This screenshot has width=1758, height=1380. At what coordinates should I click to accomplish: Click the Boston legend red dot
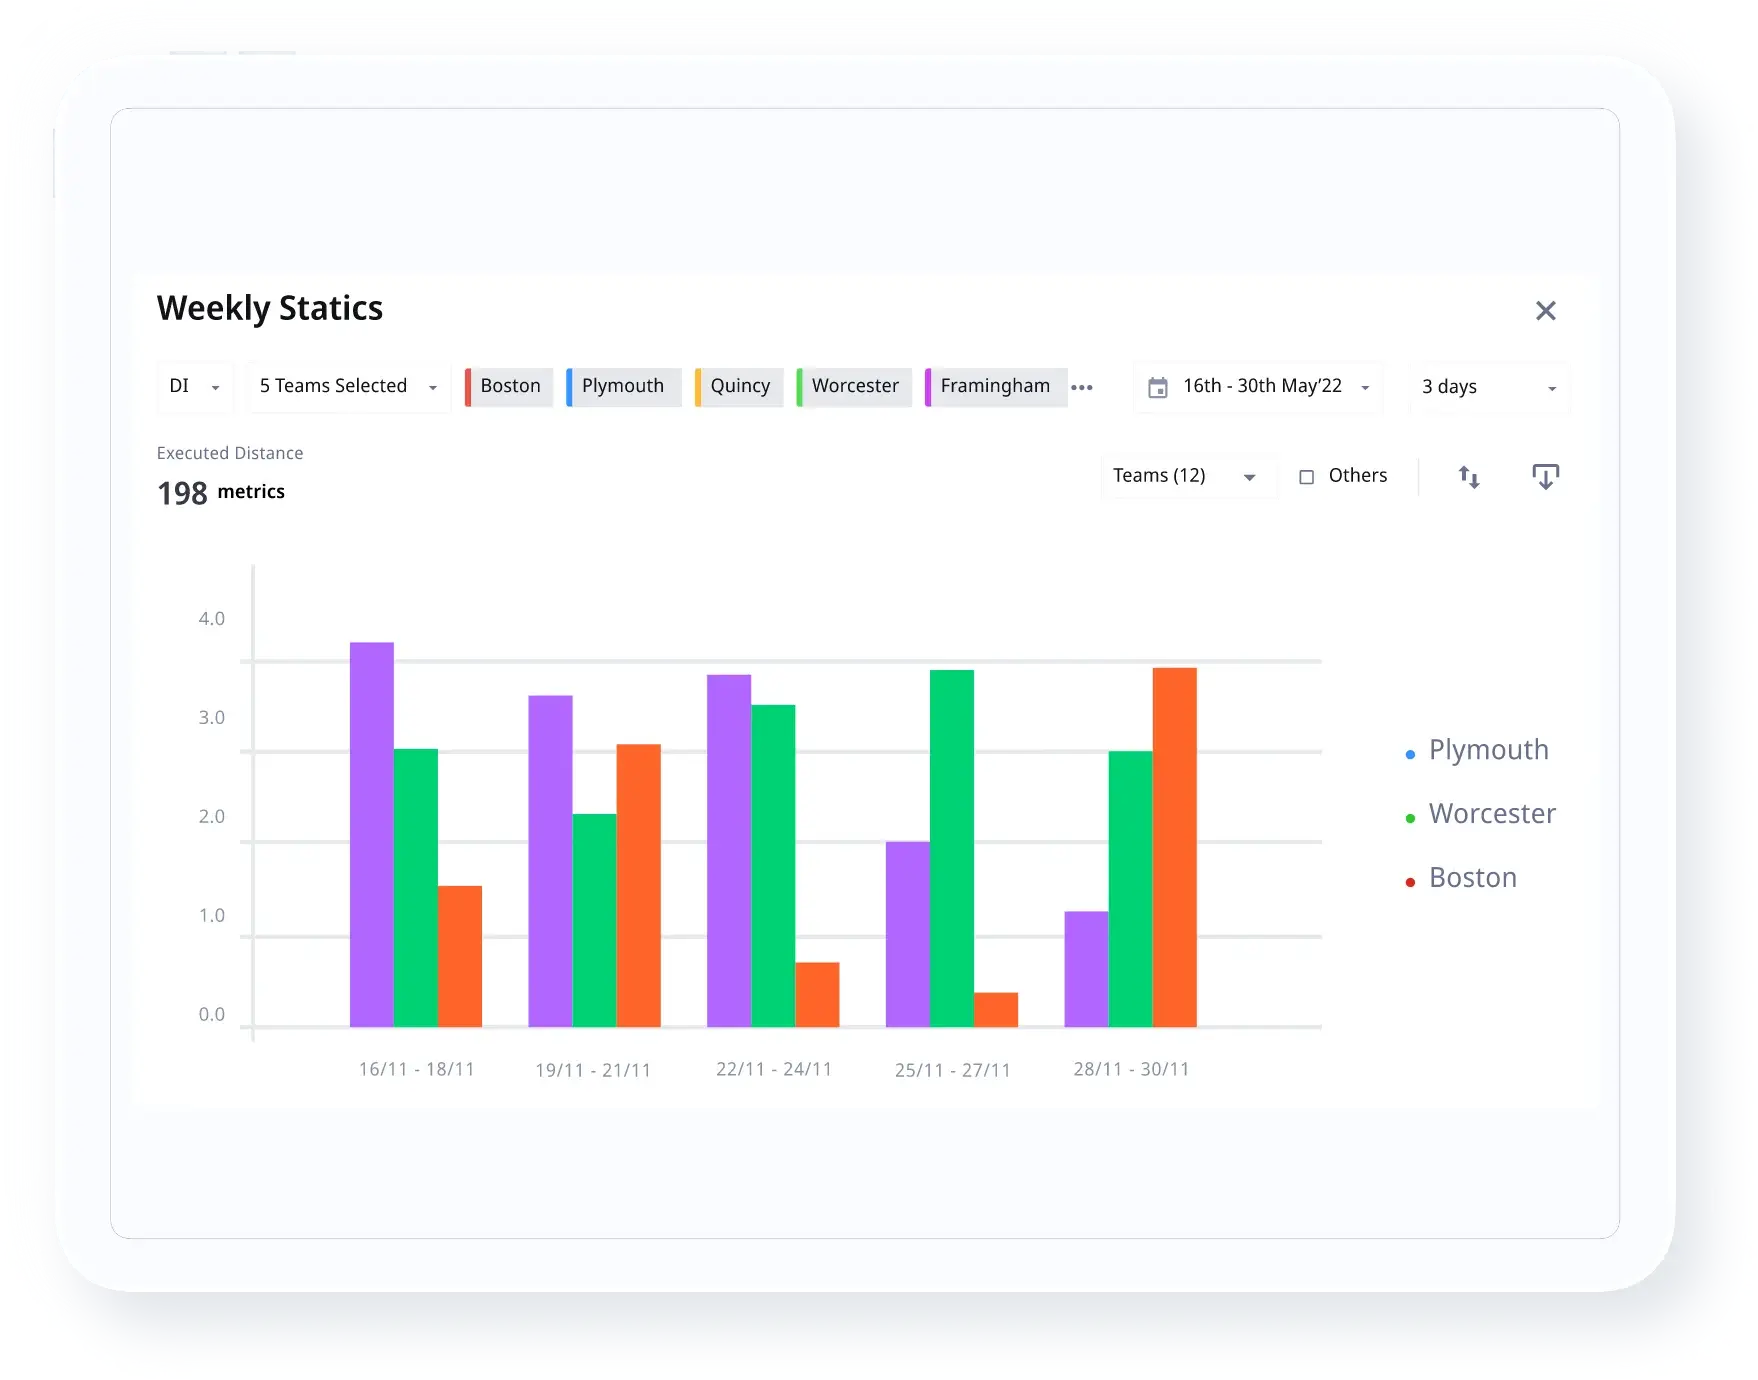(1410, 881)
